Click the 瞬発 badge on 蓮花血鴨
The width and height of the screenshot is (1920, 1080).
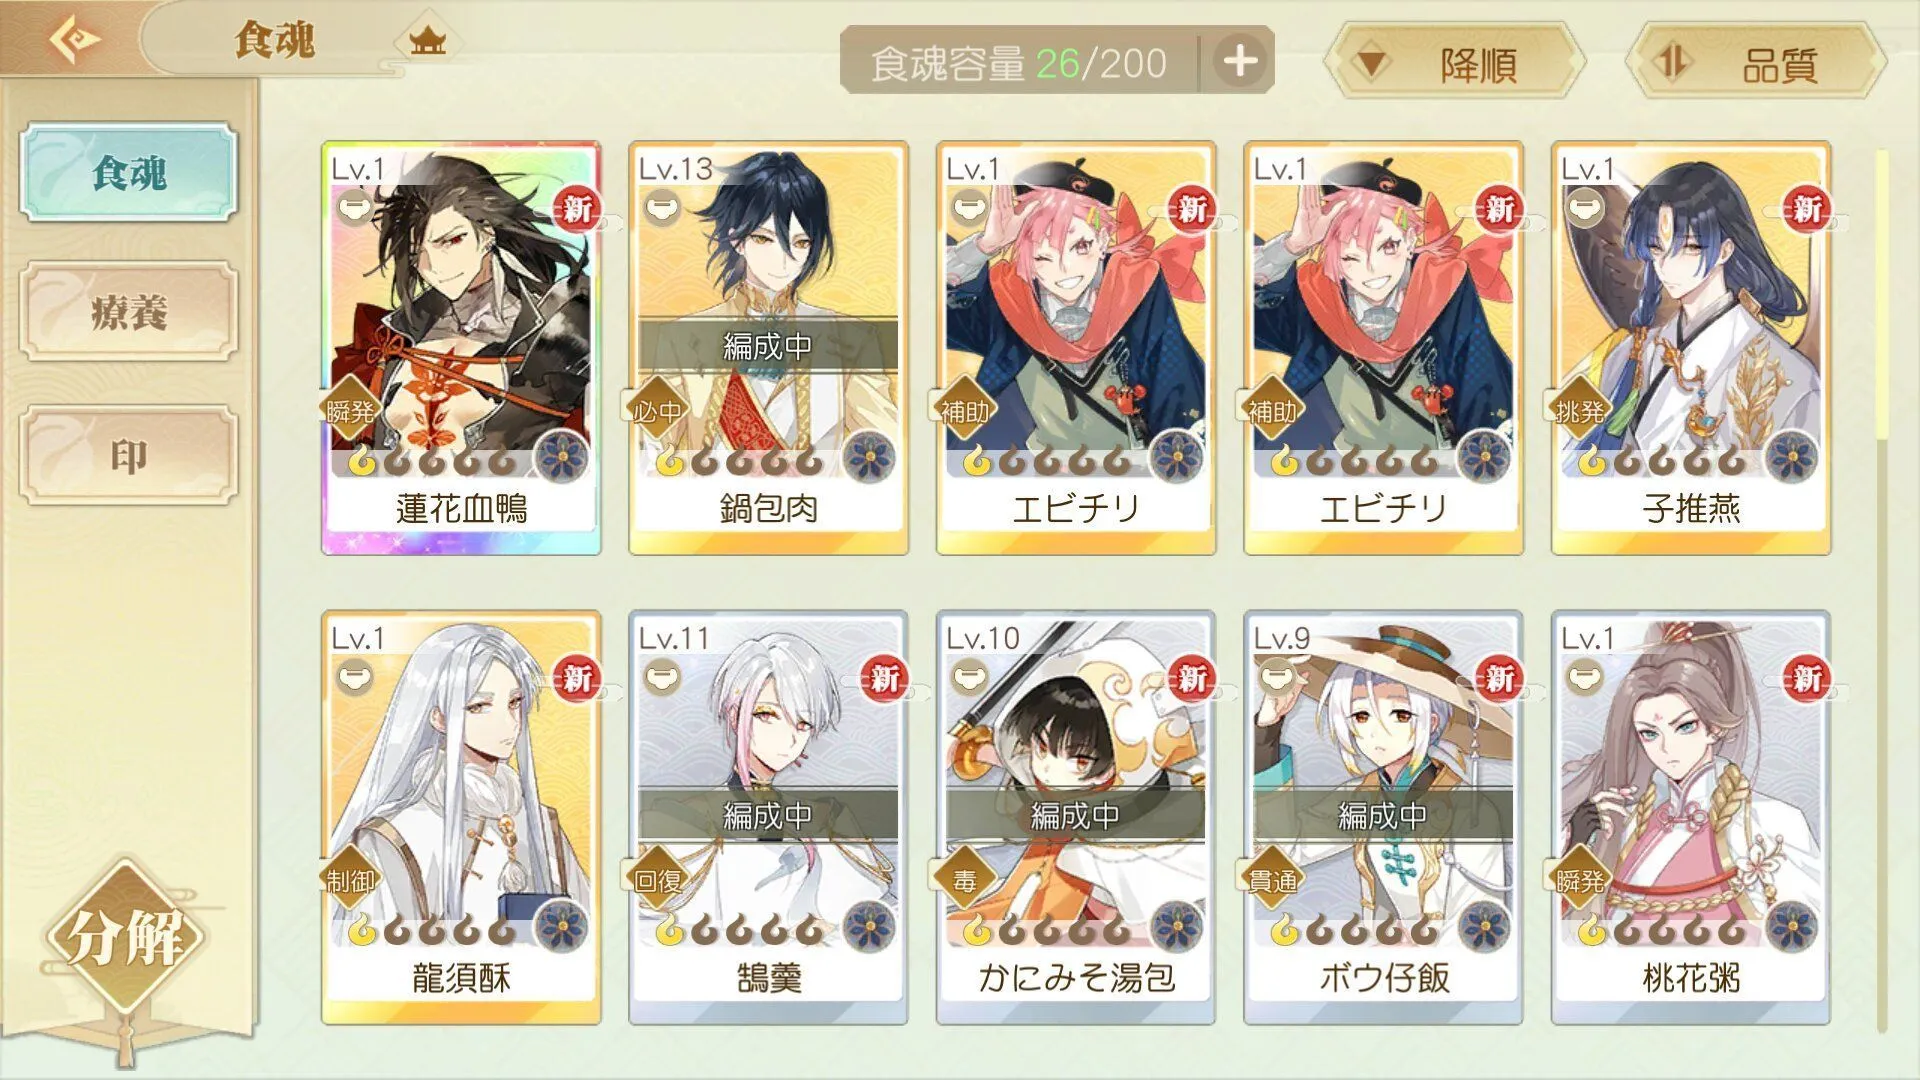pyautogui.click(x=350, y=411)
